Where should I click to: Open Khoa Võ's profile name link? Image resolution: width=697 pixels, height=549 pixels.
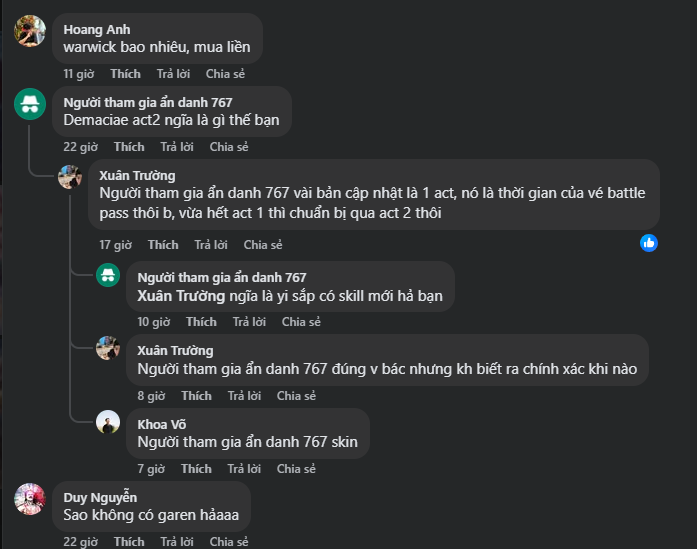[x=161, y=424]
